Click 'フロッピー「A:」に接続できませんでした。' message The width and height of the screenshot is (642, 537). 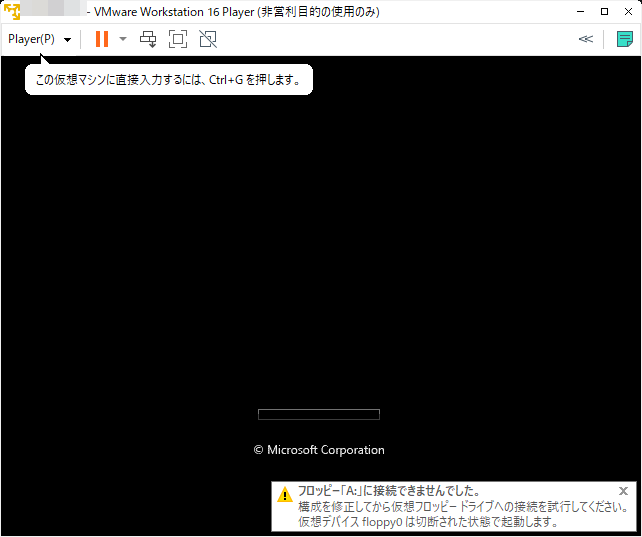pyautogui.click(x=389, y=491)
